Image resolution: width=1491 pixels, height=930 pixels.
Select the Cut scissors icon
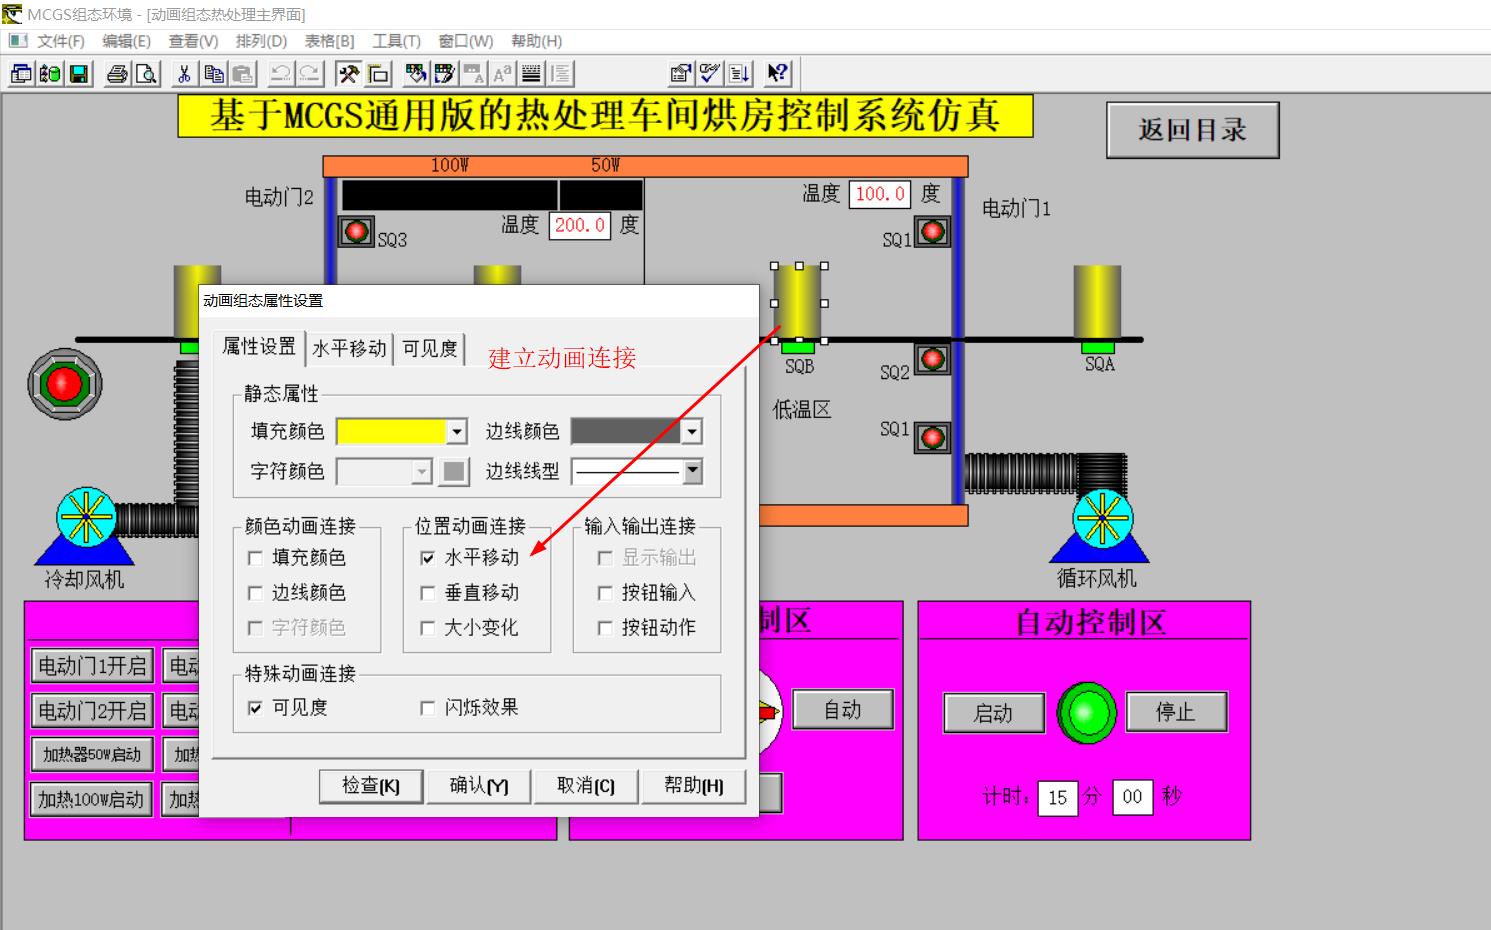pyautogui.click(x=184, y=73)
